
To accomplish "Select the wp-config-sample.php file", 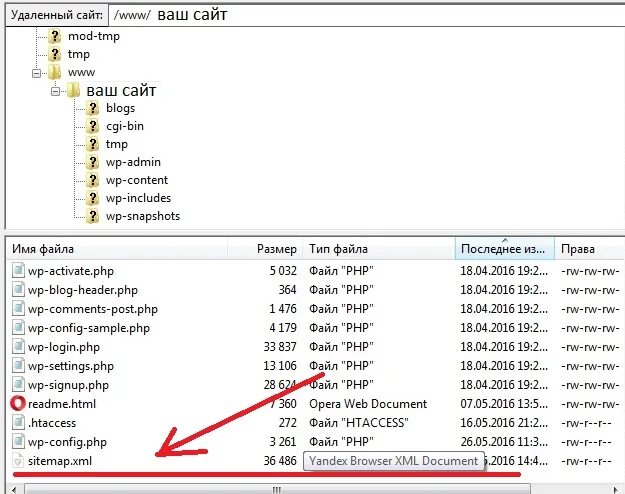I will click(89, 328).
